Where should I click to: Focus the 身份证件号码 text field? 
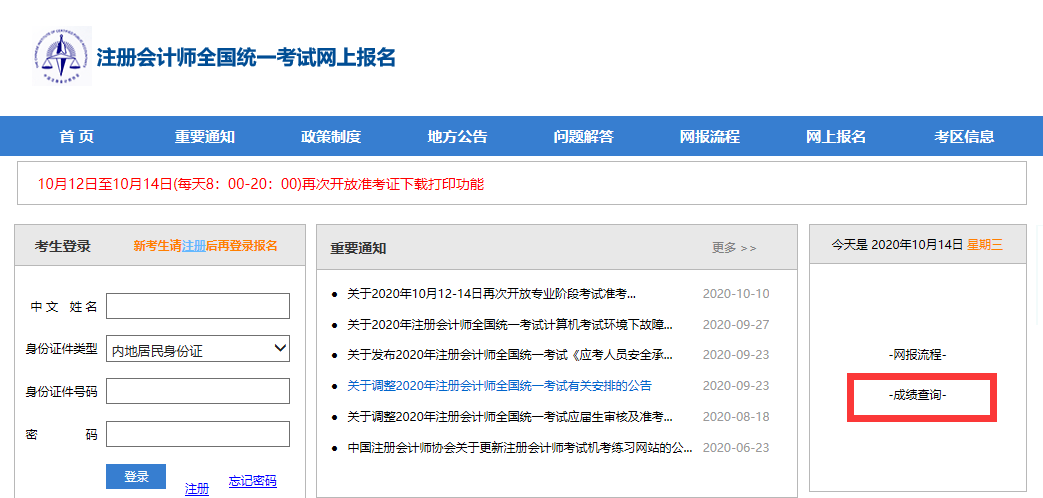(x=198, y=391)
